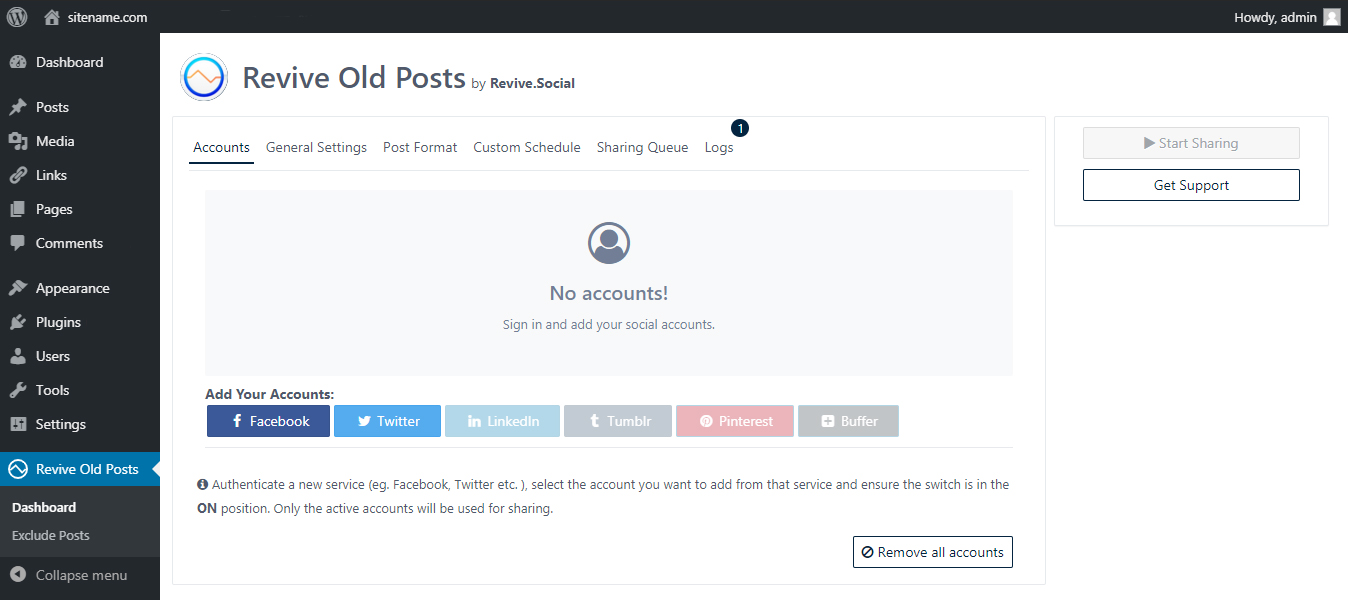Click the home icon beside sitename.com
1348x600 pixels.
(52, 17)
